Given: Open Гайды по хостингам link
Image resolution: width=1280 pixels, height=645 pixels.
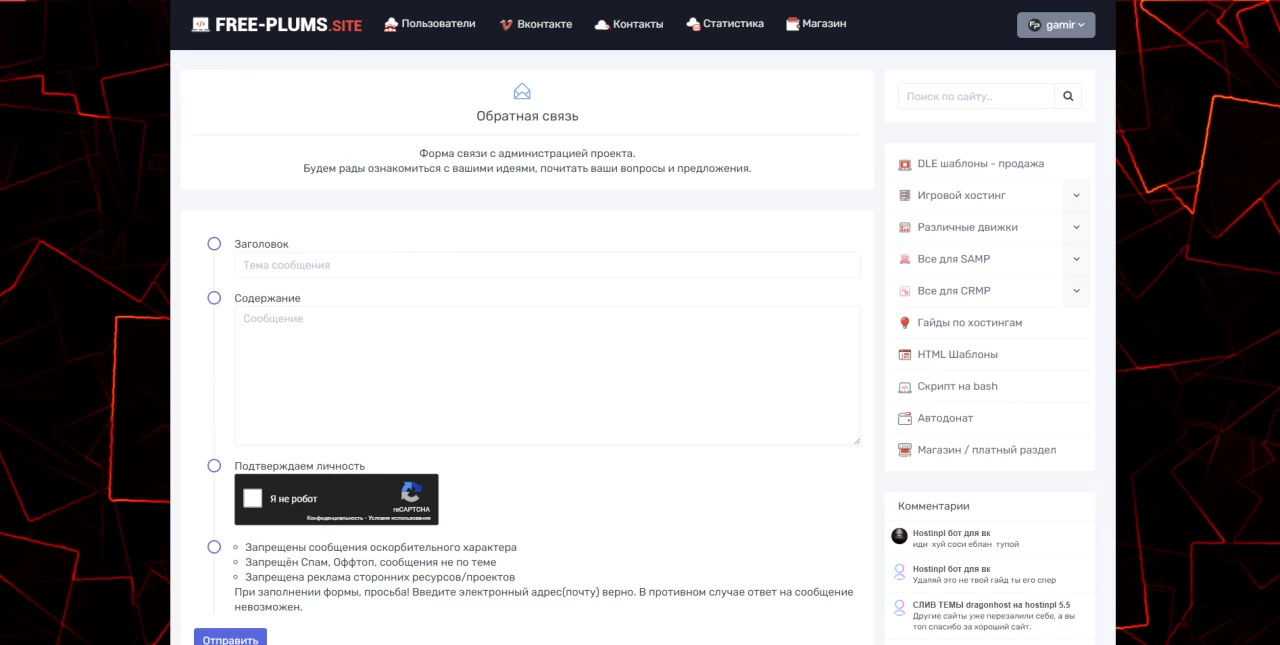Looking at the screenshot, I should 970,323.
